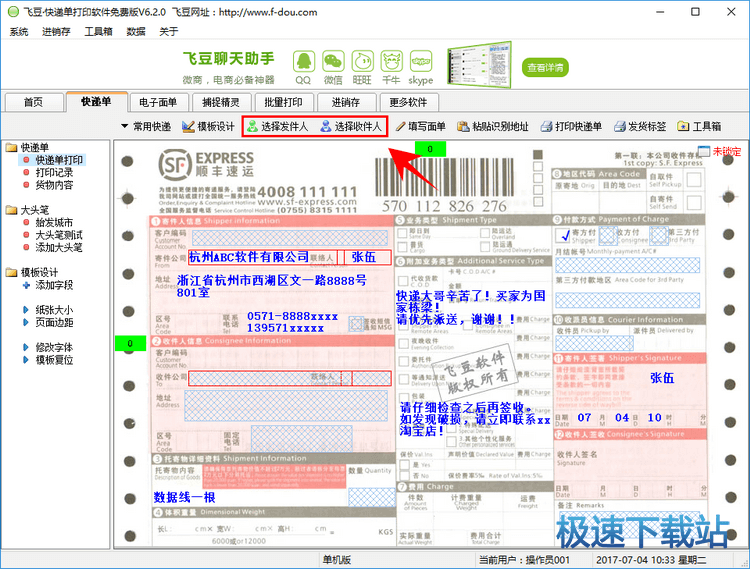Select the courier note 快递大哥辛苦了
Image resolution: width=750 pixels, height=569 pixels.
click(x=471, y=307)
